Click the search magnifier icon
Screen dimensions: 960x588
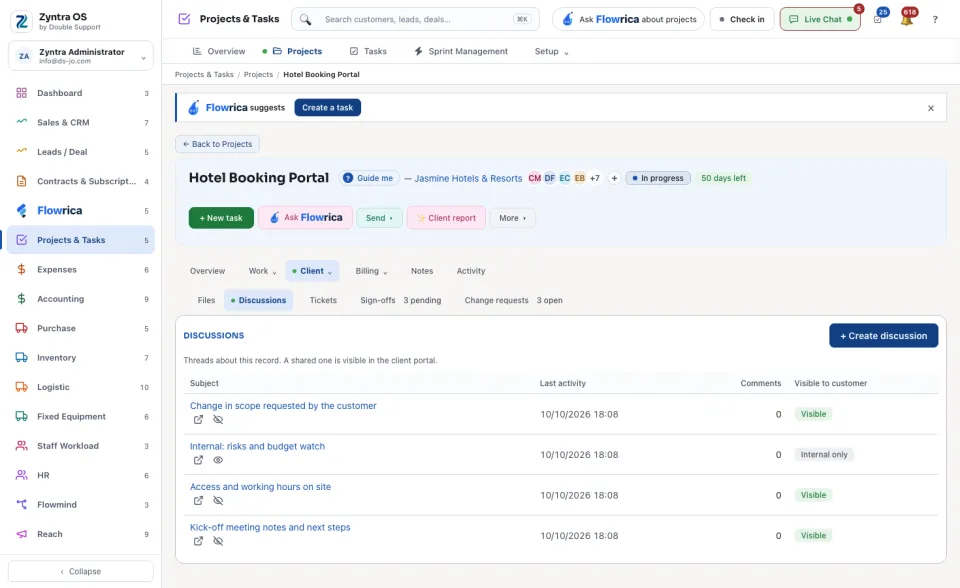click(x=306, y=20)
